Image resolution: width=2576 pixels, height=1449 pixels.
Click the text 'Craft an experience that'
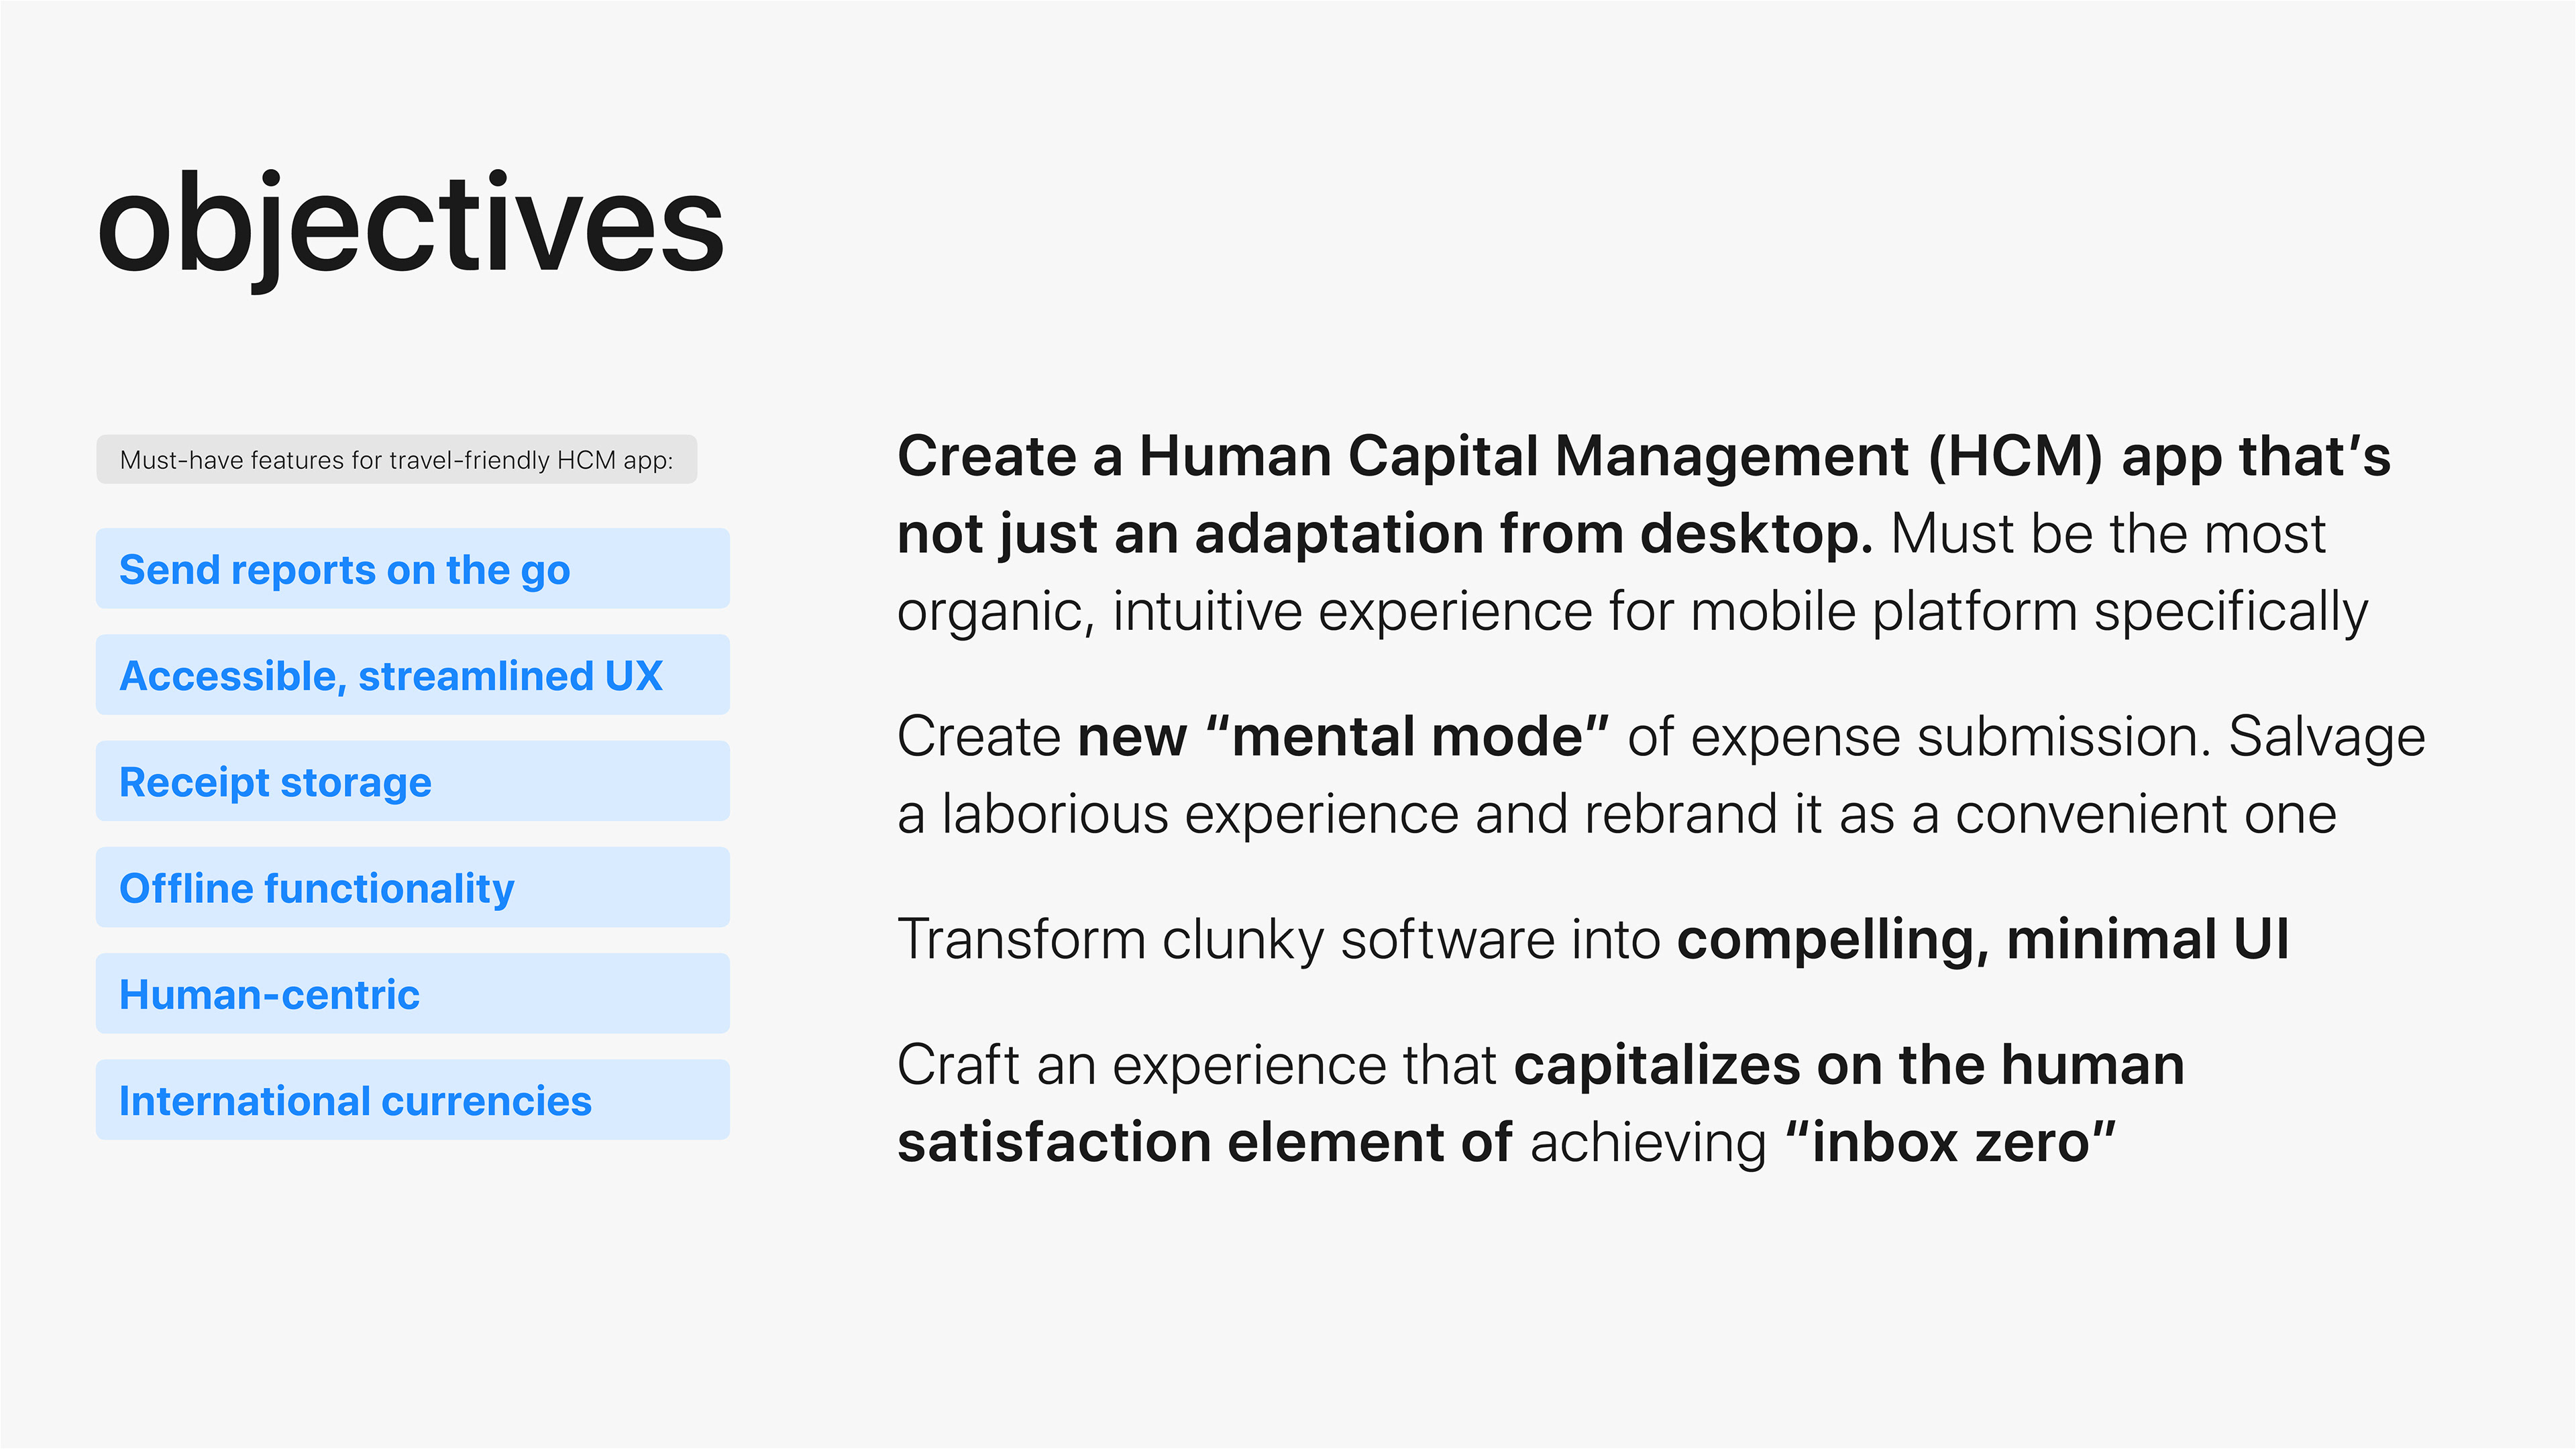(x=1197, y=1065)
